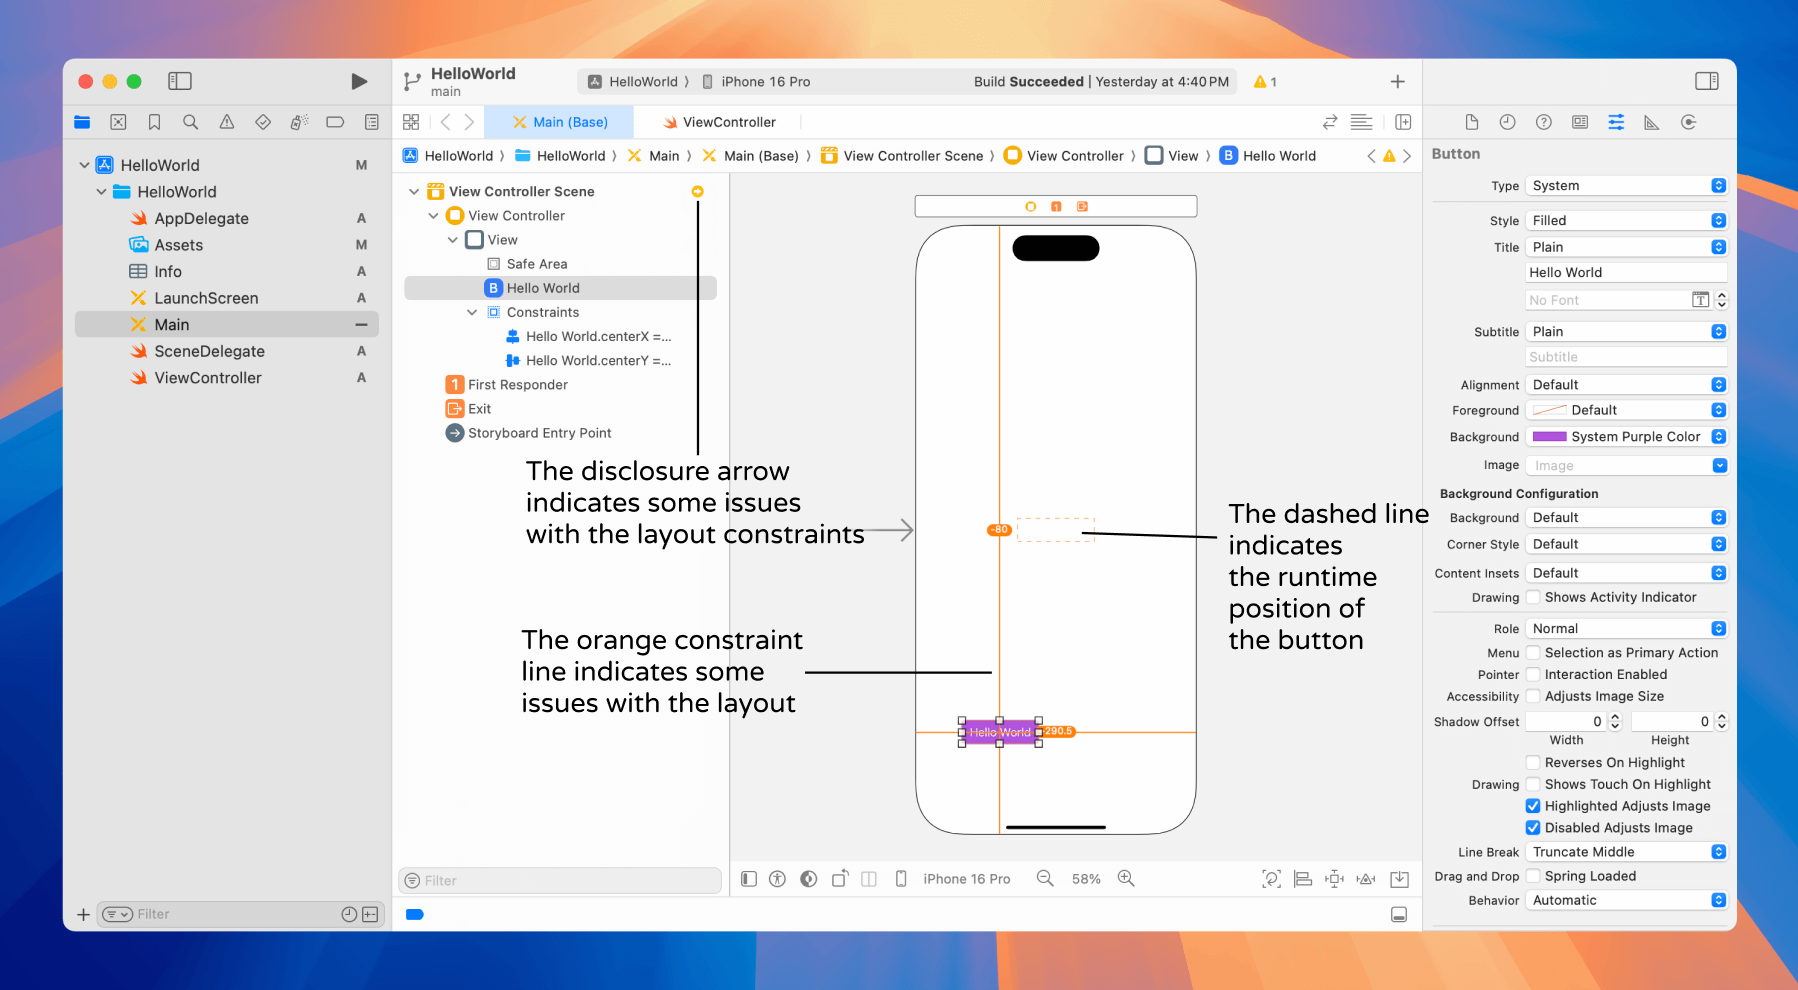The width and height of the screenshot is (1798, 990).
Task: Select the HelloWorld scheme in toolbar
Action: [633, 81]
